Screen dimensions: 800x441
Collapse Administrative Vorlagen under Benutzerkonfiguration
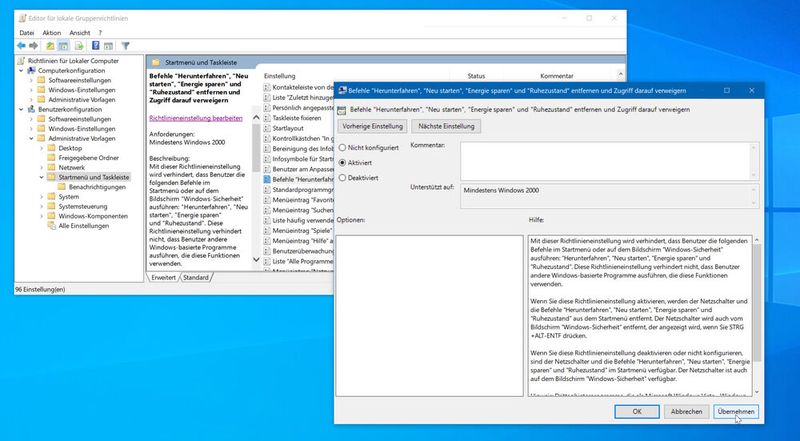coord(32,138)
